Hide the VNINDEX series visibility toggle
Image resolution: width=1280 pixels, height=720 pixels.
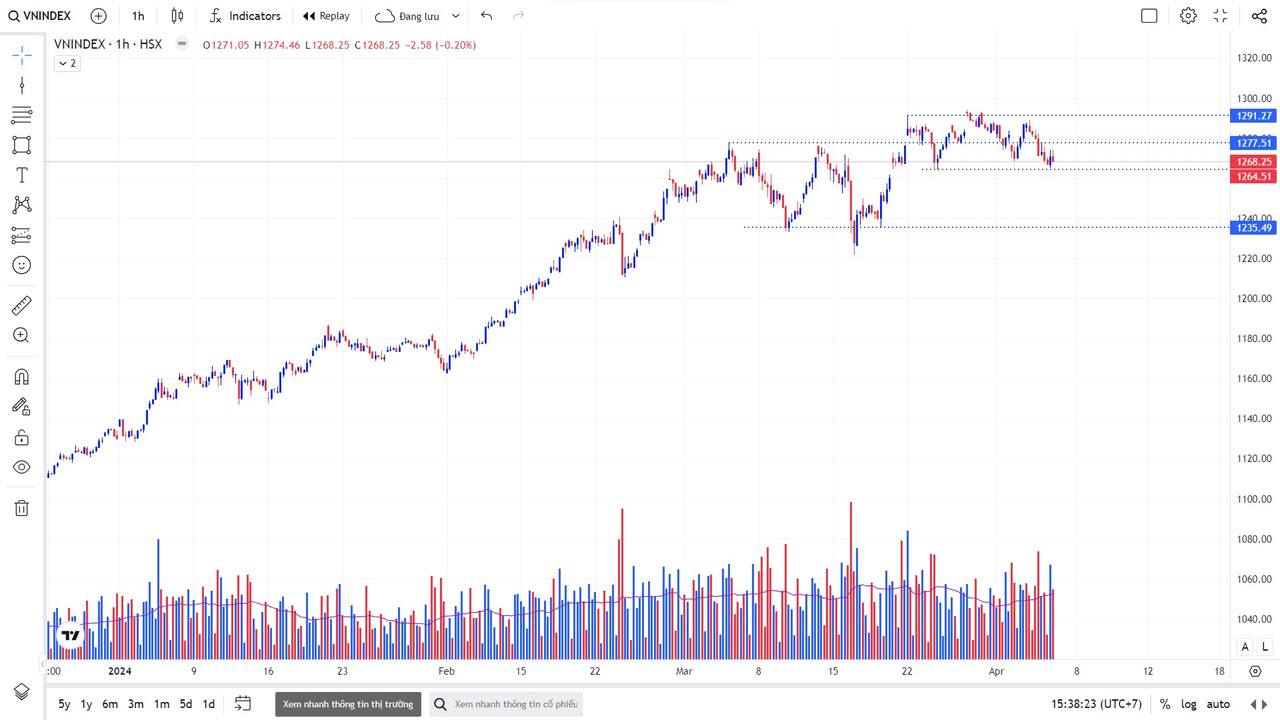tap(181, 44)
